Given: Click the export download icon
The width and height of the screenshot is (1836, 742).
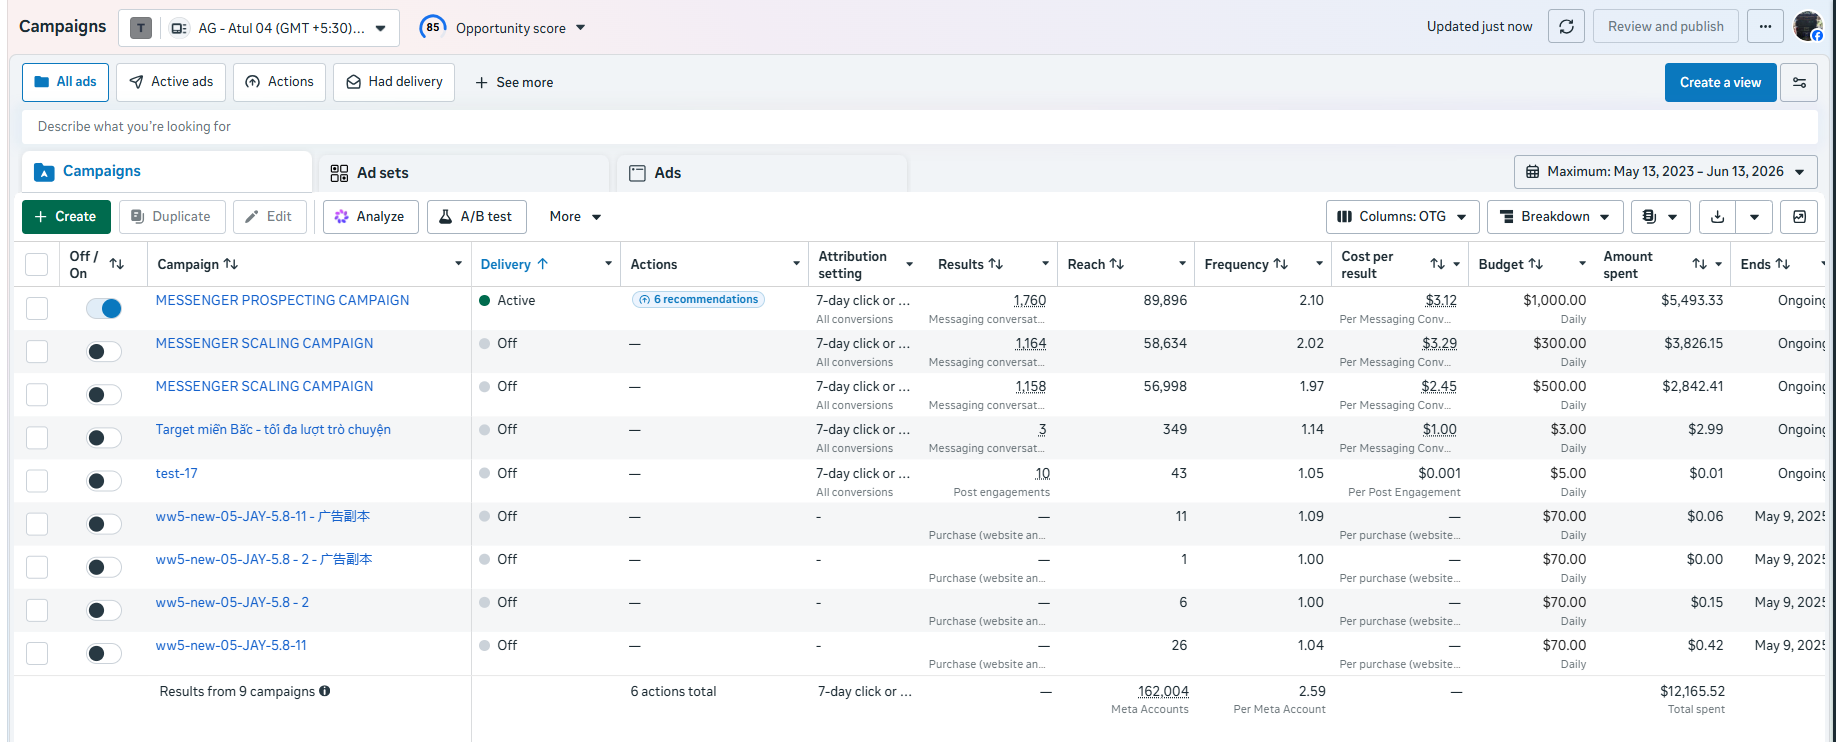Looking at the screenshot, I should pos(1717,217).
